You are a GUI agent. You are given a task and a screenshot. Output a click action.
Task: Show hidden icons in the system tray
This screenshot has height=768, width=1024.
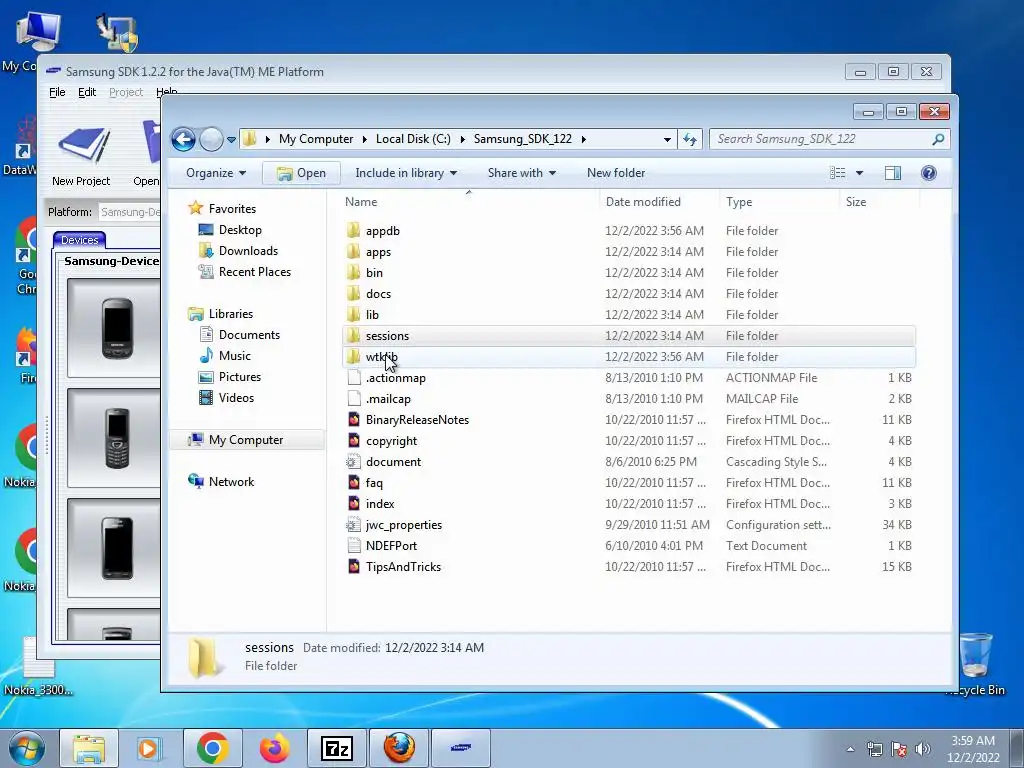click(850, 749)
